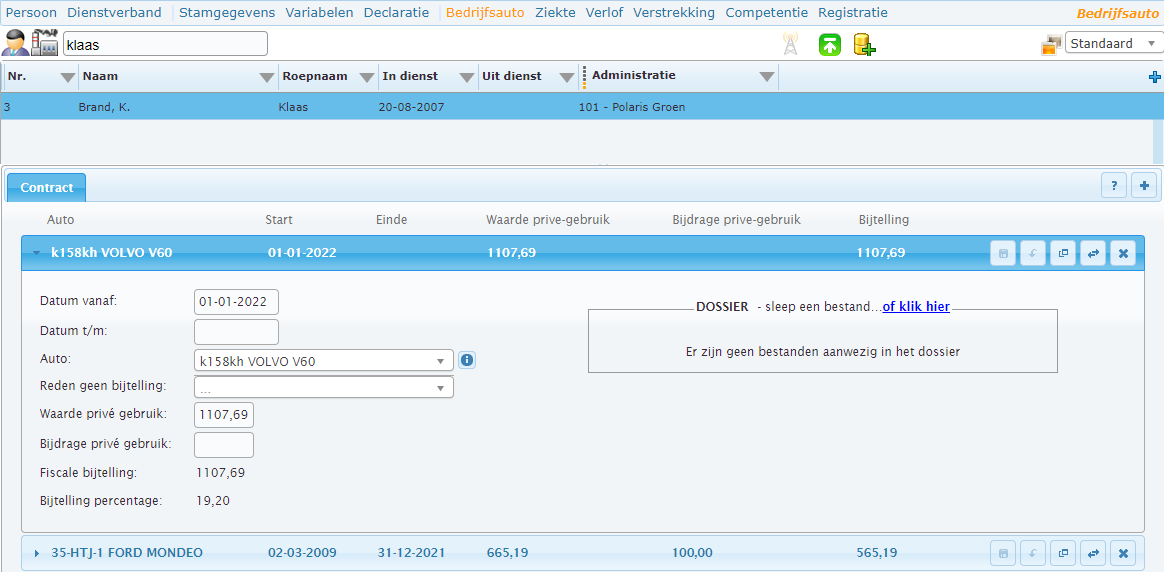Screen dimensions: 1164x572
Task: Click the database add icon
Action: coord(864,45)
